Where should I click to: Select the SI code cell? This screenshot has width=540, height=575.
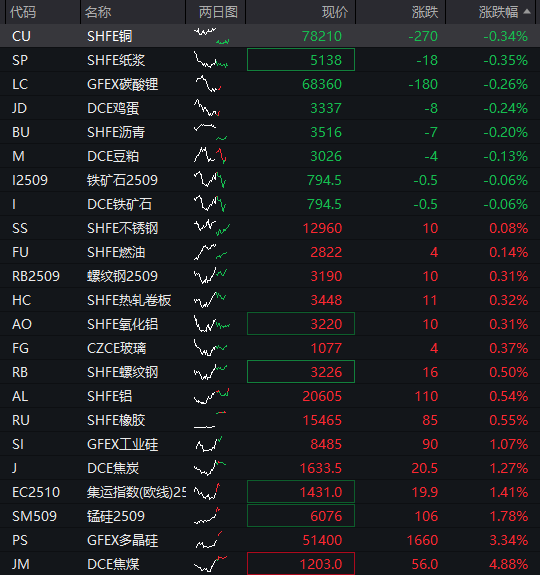click(x=18, y=444)
